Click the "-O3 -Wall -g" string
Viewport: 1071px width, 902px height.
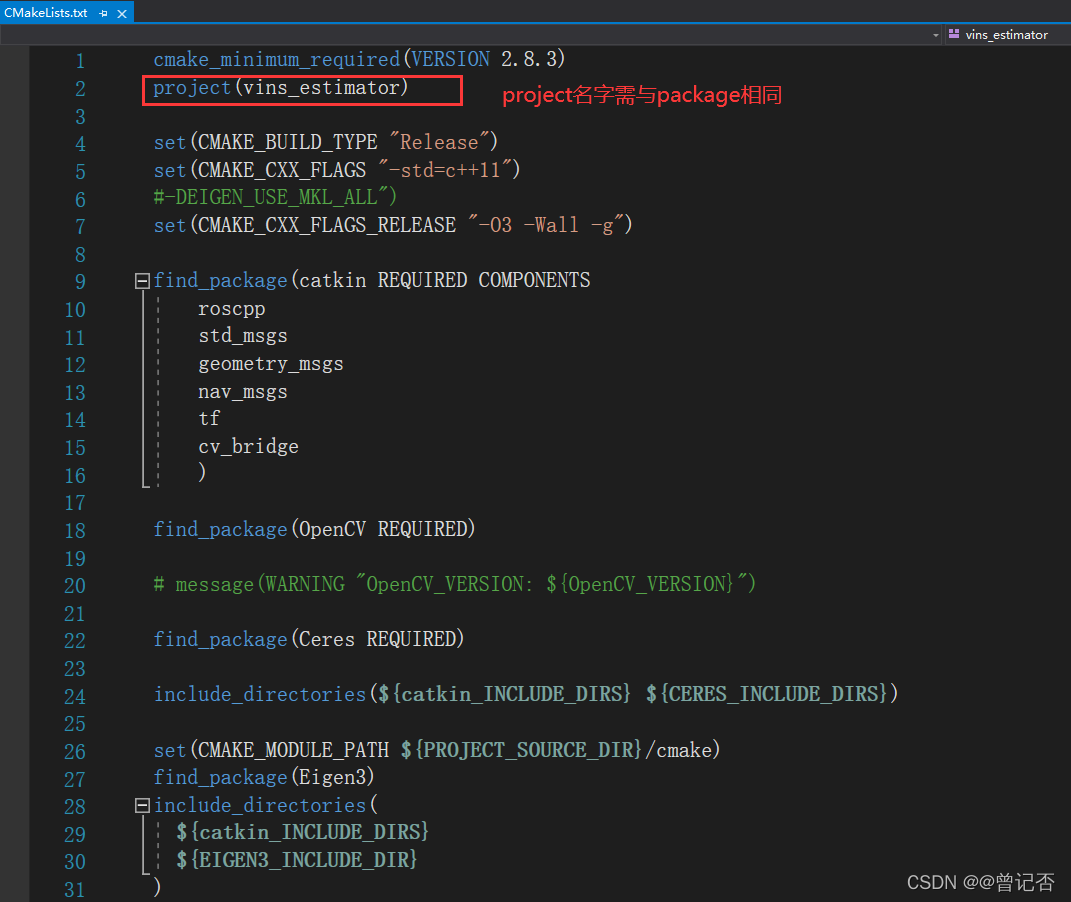point(546,225)
